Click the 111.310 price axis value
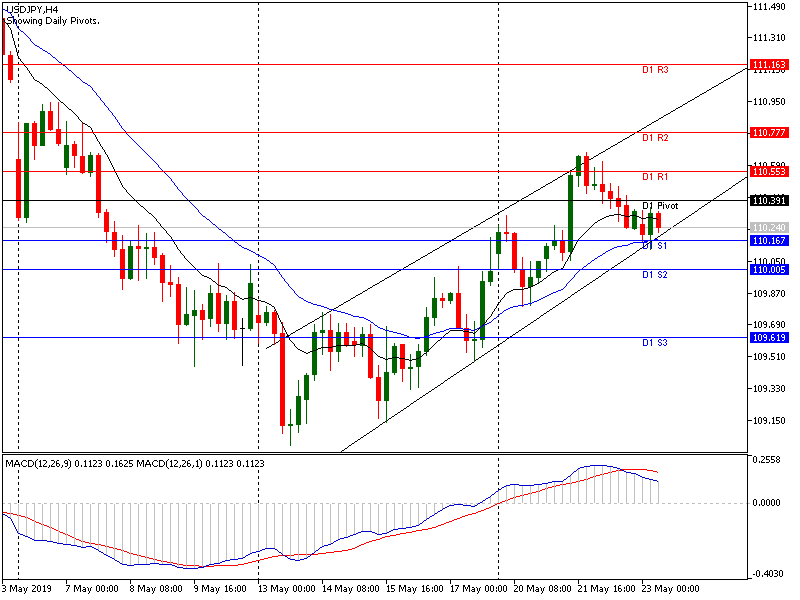 [769, 38]
